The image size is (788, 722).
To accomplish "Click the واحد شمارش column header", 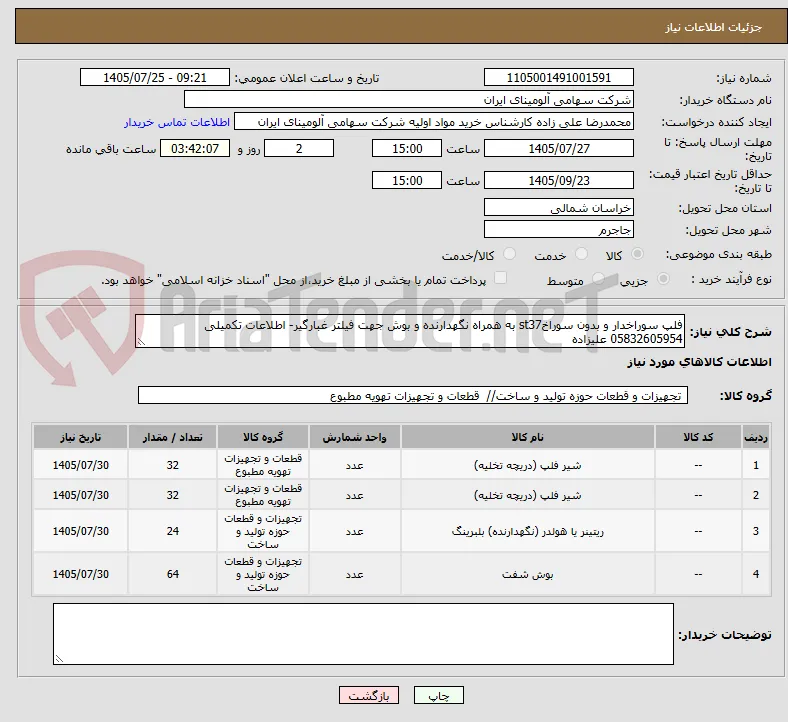I will pos(354,437).
